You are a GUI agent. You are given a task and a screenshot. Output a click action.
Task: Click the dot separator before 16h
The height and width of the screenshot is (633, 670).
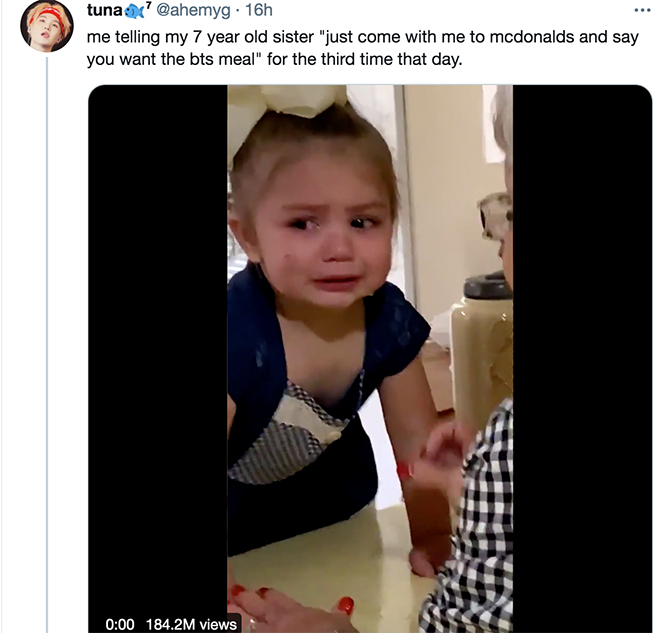238,10
